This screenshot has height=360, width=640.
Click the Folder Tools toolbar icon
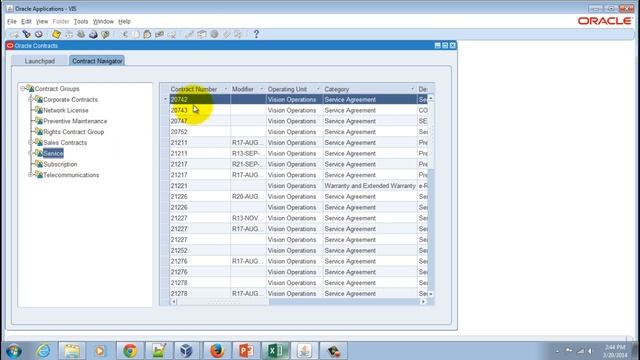tap(238, 34)
